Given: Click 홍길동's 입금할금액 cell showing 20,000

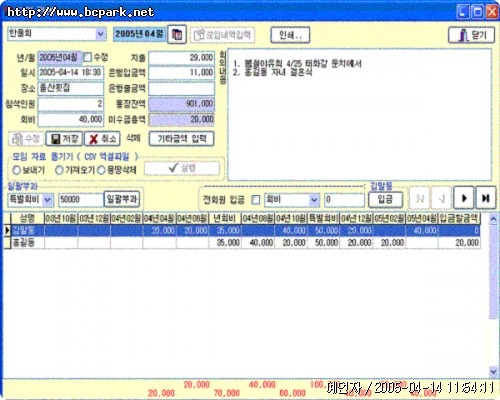Looking at the screenshot, I should coord(459,242).
